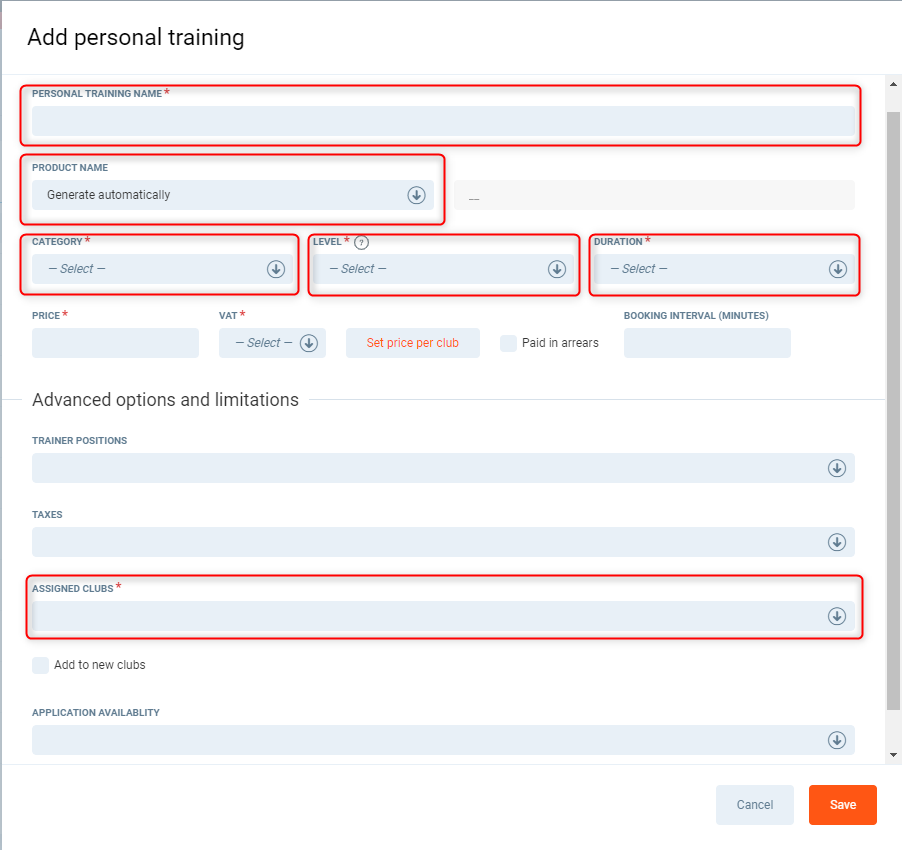Screen dimensions: 902x850
Task: Click the Duration field arrow icon
Action: coord(838,269)
